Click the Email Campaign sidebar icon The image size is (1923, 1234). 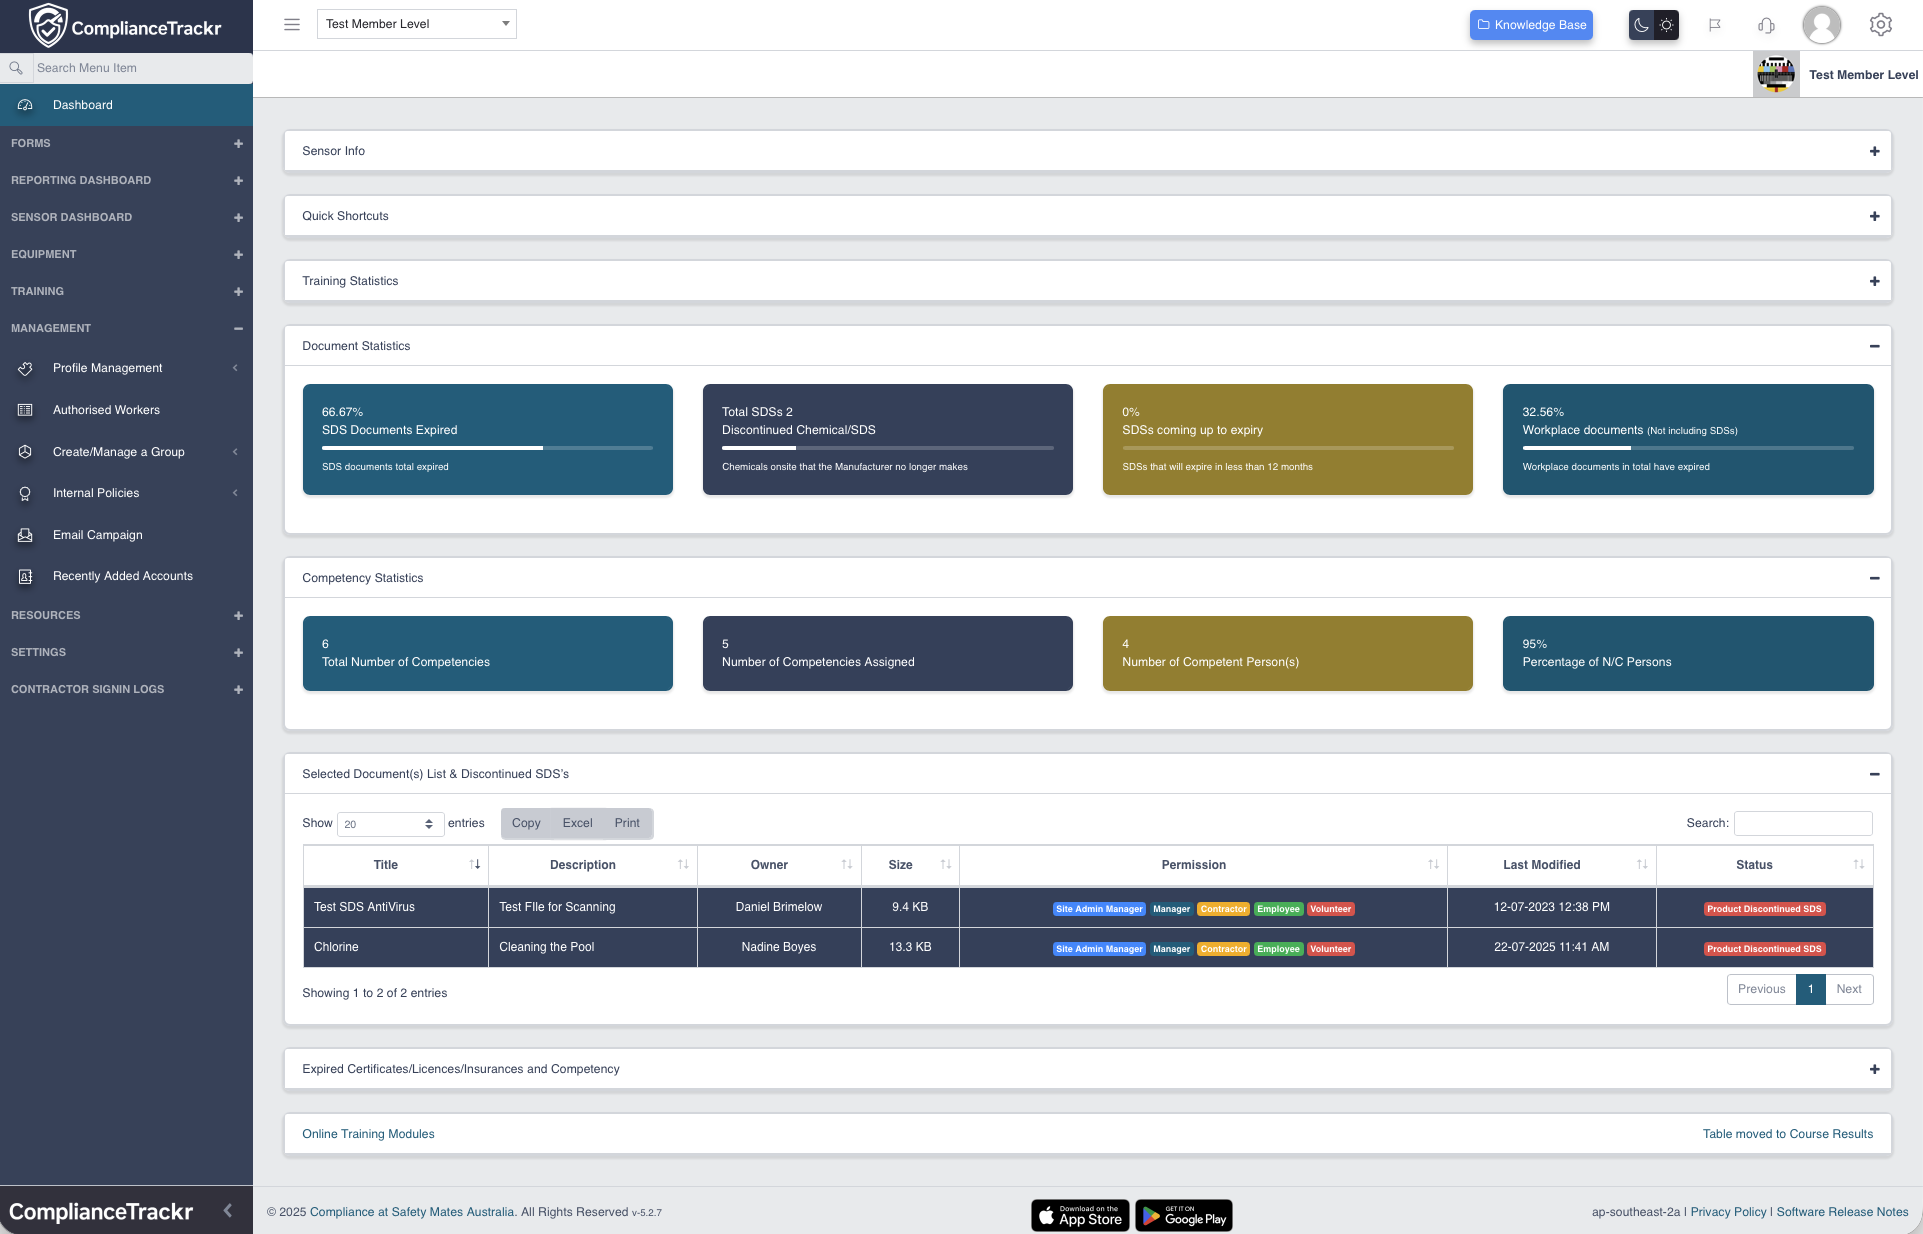click(x=25, y=535)
